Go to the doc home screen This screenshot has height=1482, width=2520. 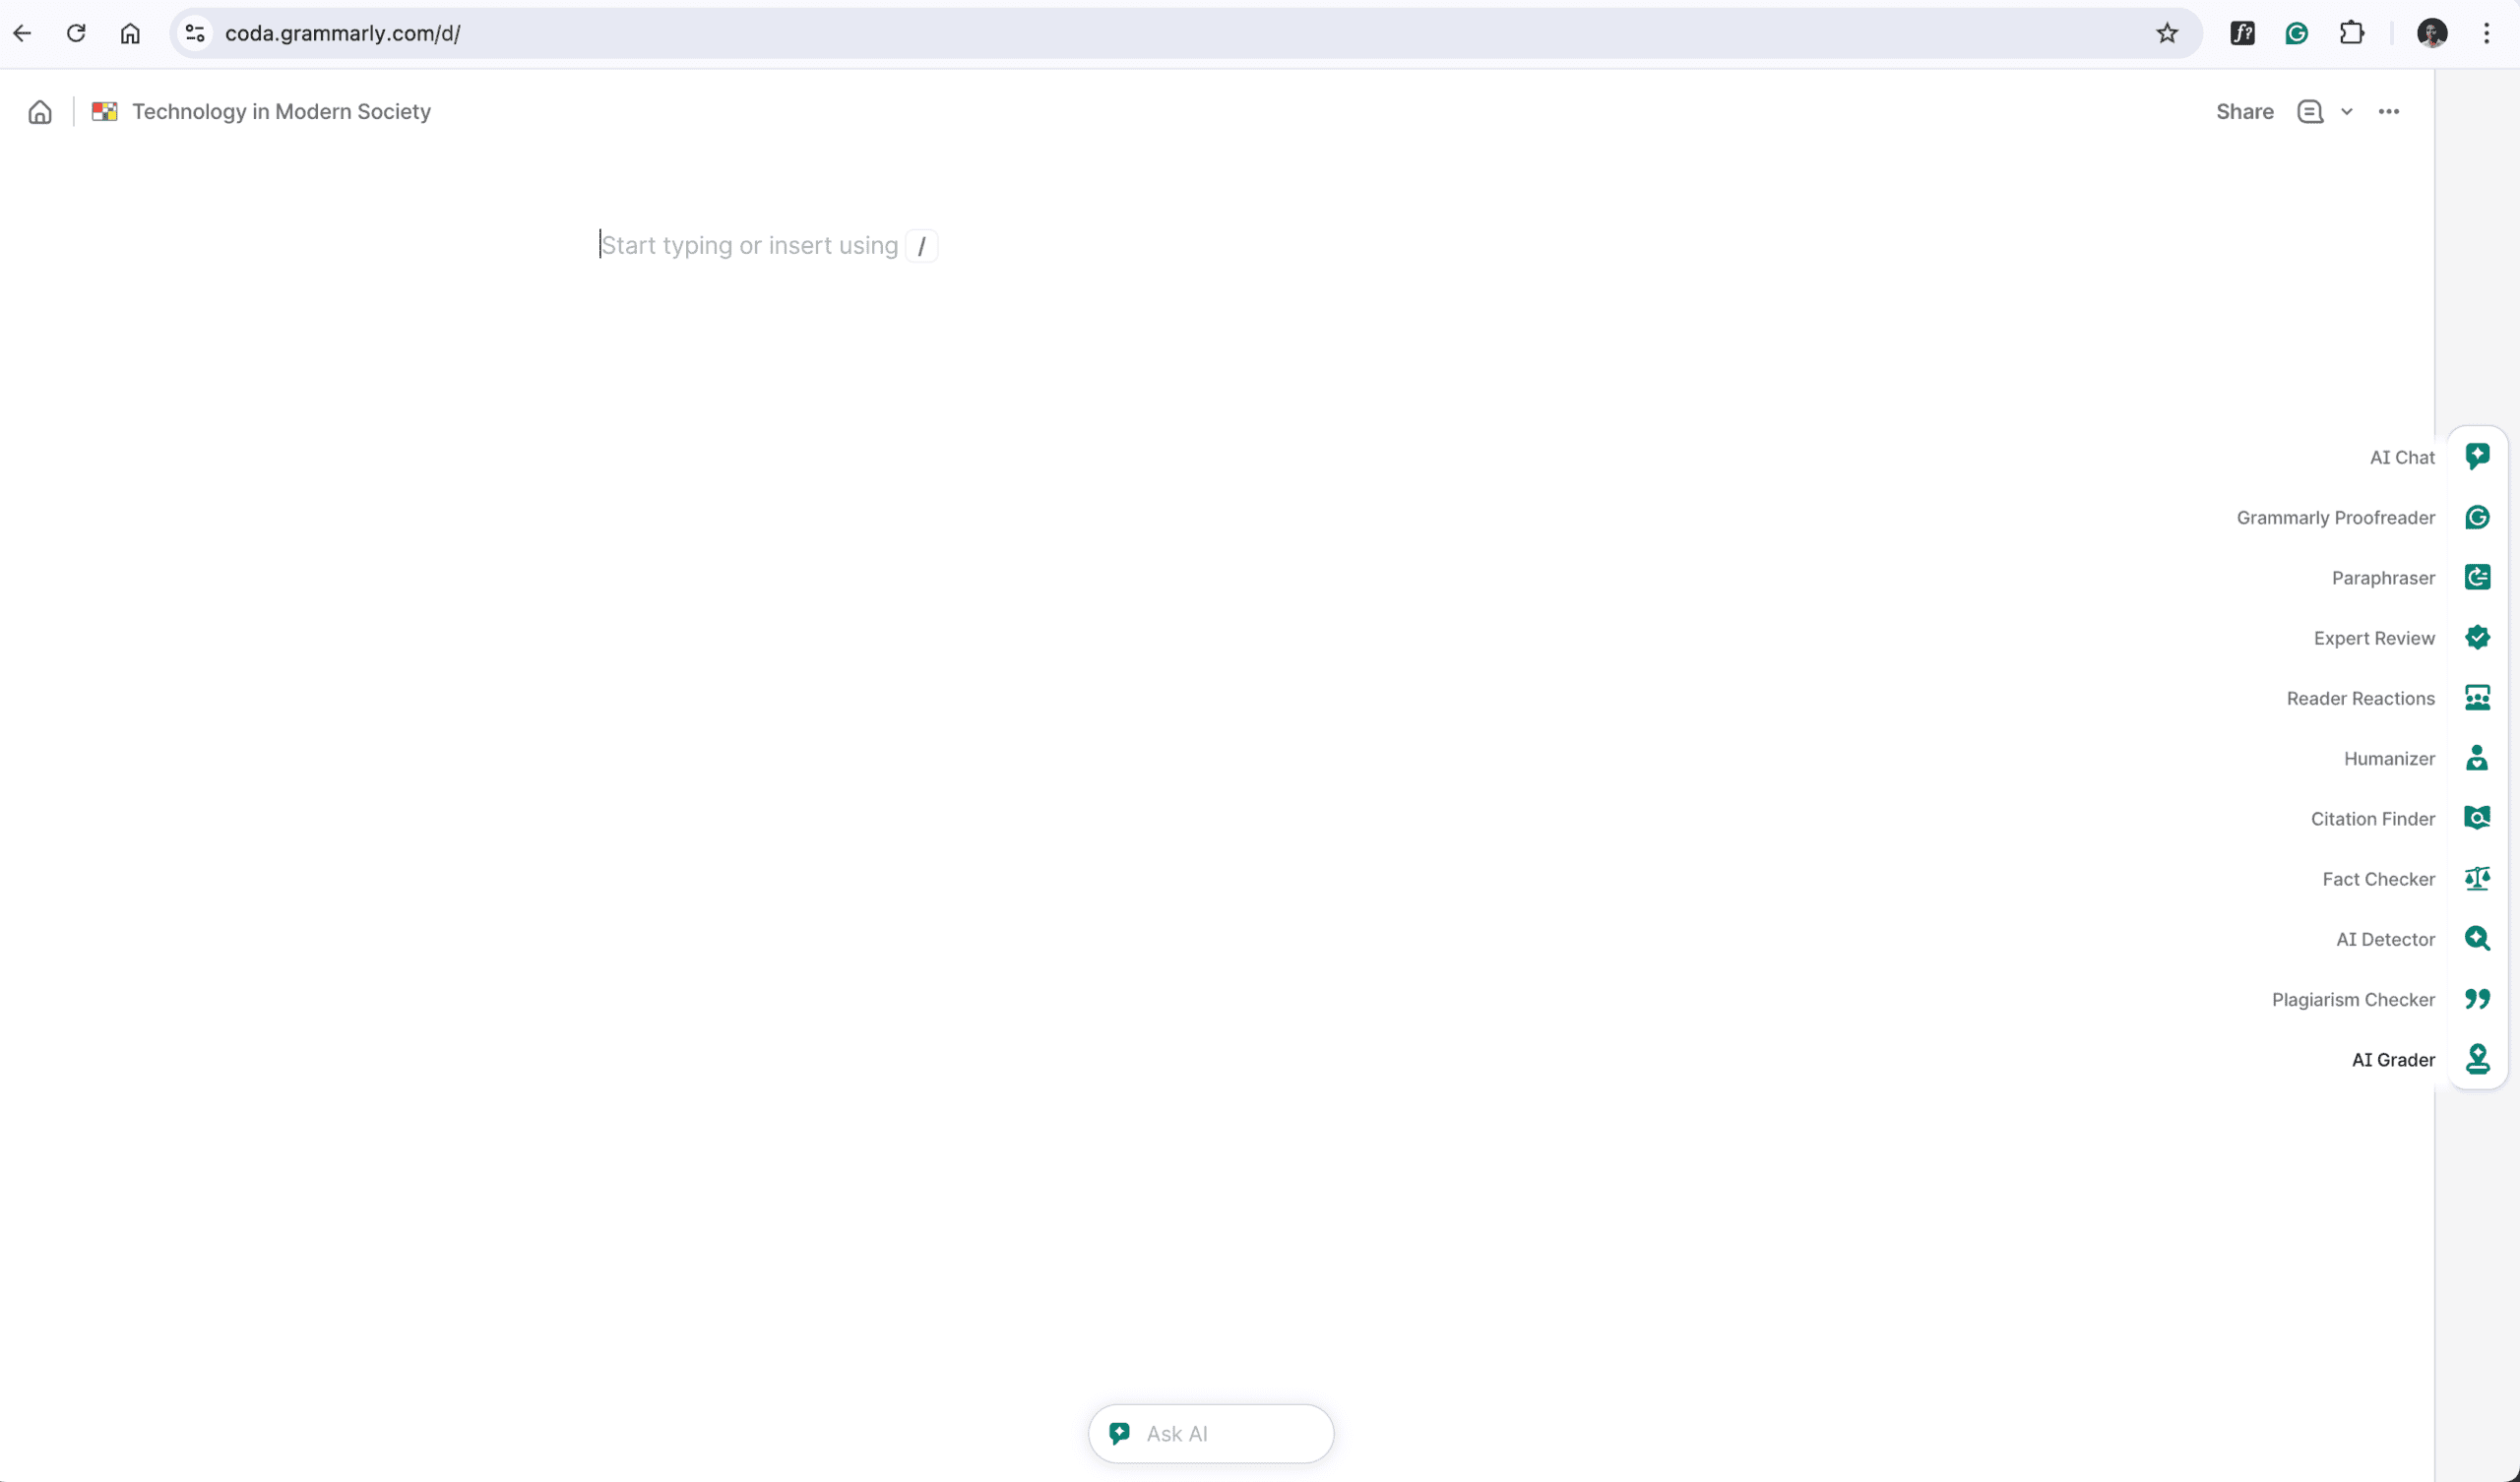point(39,112)
